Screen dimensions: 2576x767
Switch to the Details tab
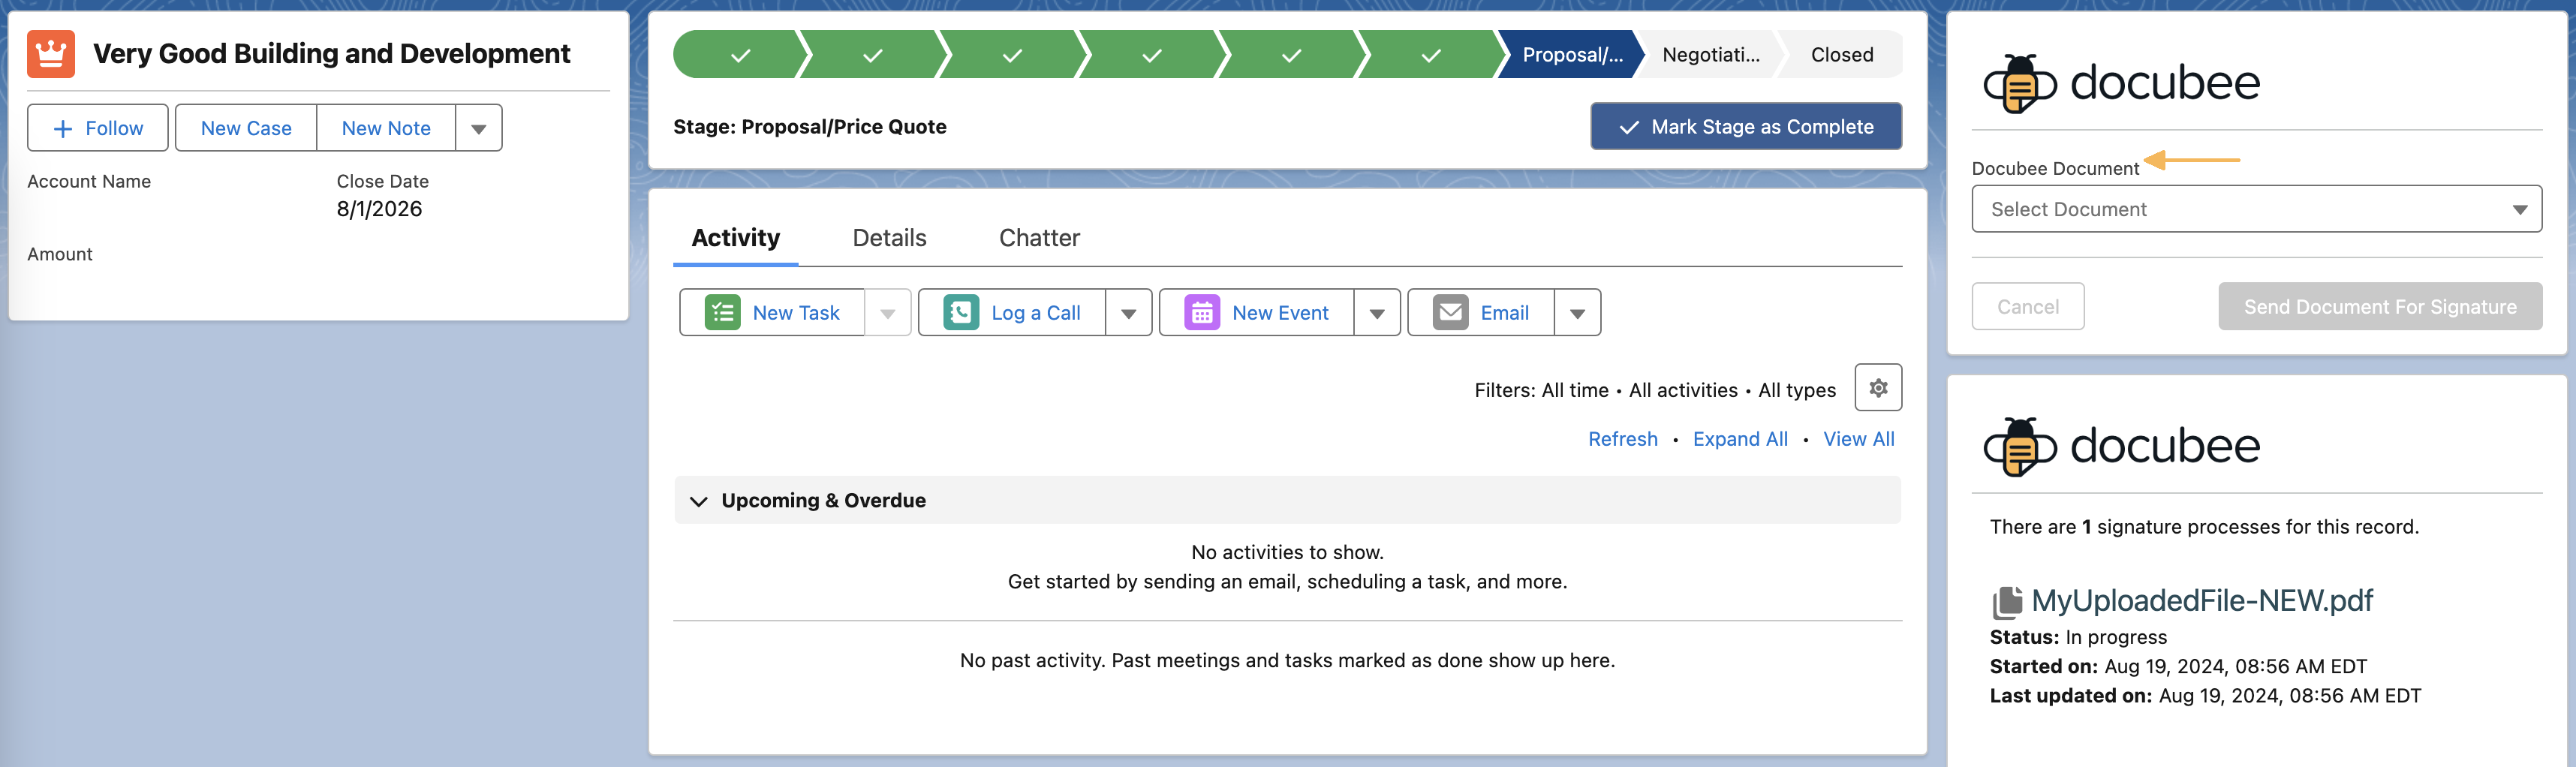[889, 238]
